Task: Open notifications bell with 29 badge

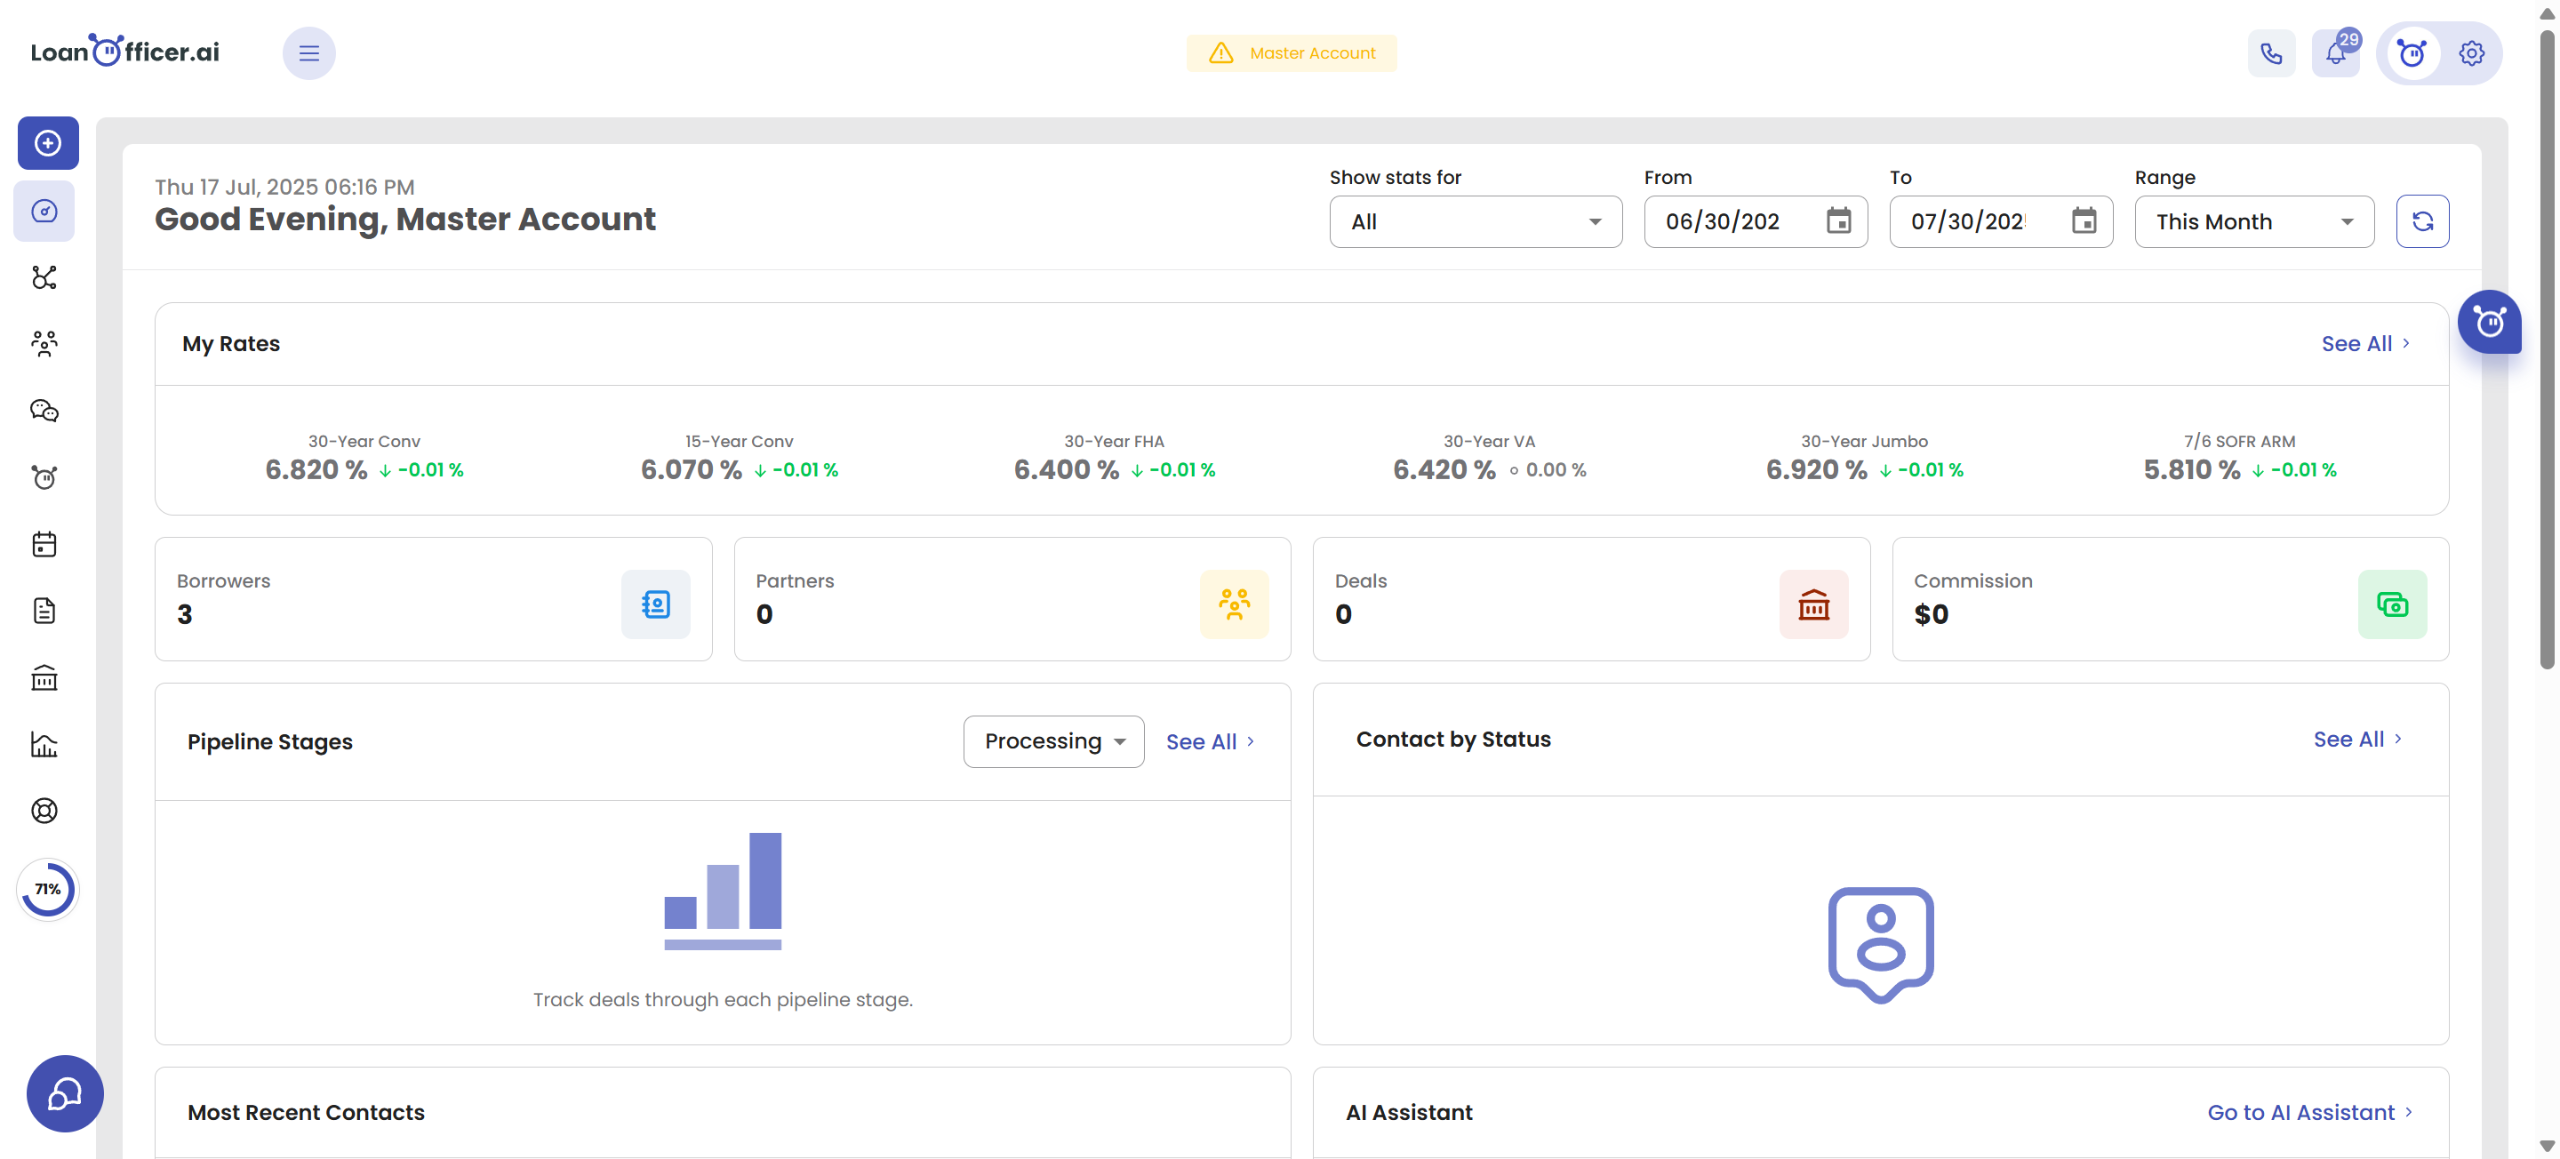Action: (x=2335, y=53)
